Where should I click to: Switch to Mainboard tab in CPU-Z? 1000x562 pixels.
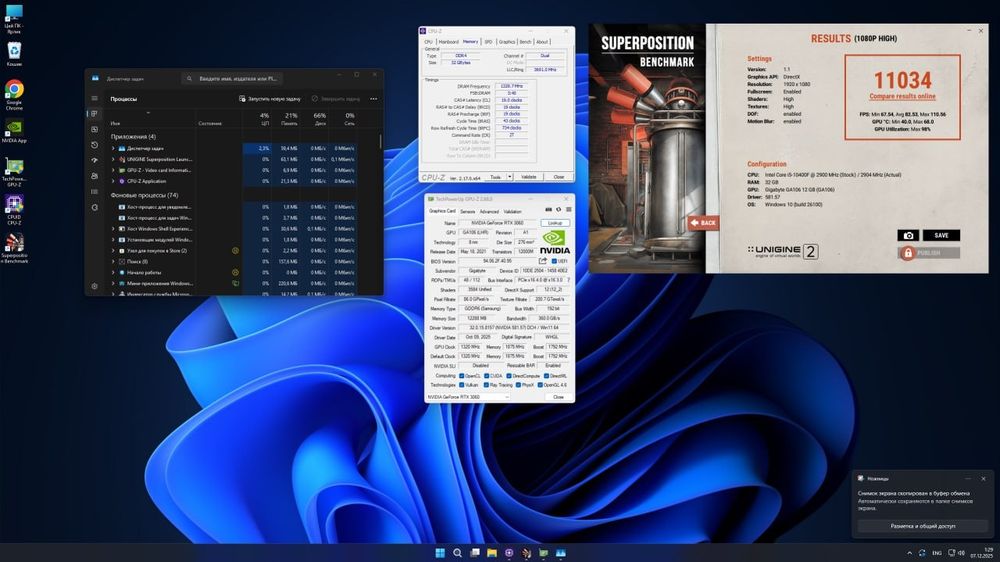tap(448, 41)
